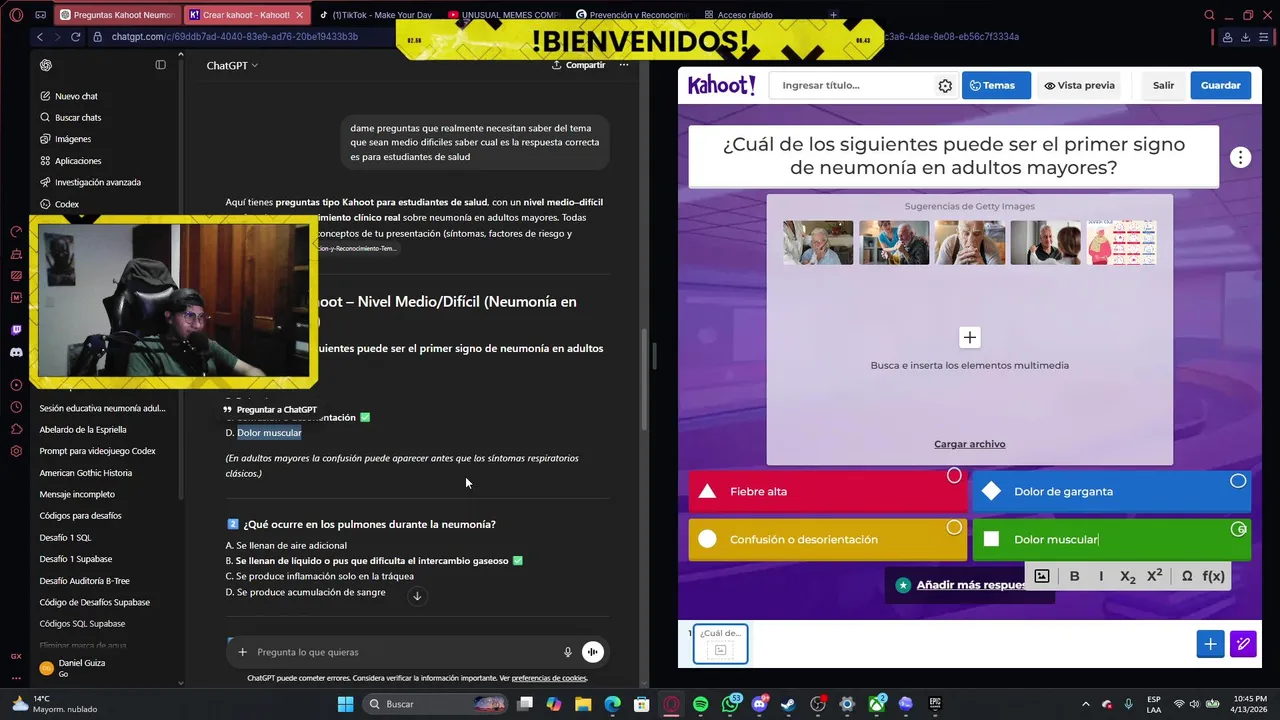Toggle subscript X₂ formatting
The image size is (1280, 720).
tap(1127, 576)
